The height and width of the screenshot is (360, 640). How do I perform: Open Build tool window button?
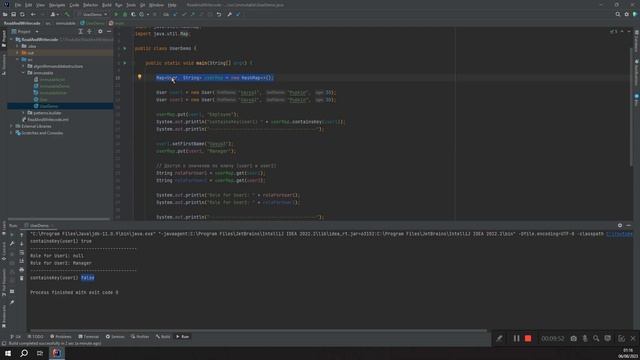click(x=163, y=337)
